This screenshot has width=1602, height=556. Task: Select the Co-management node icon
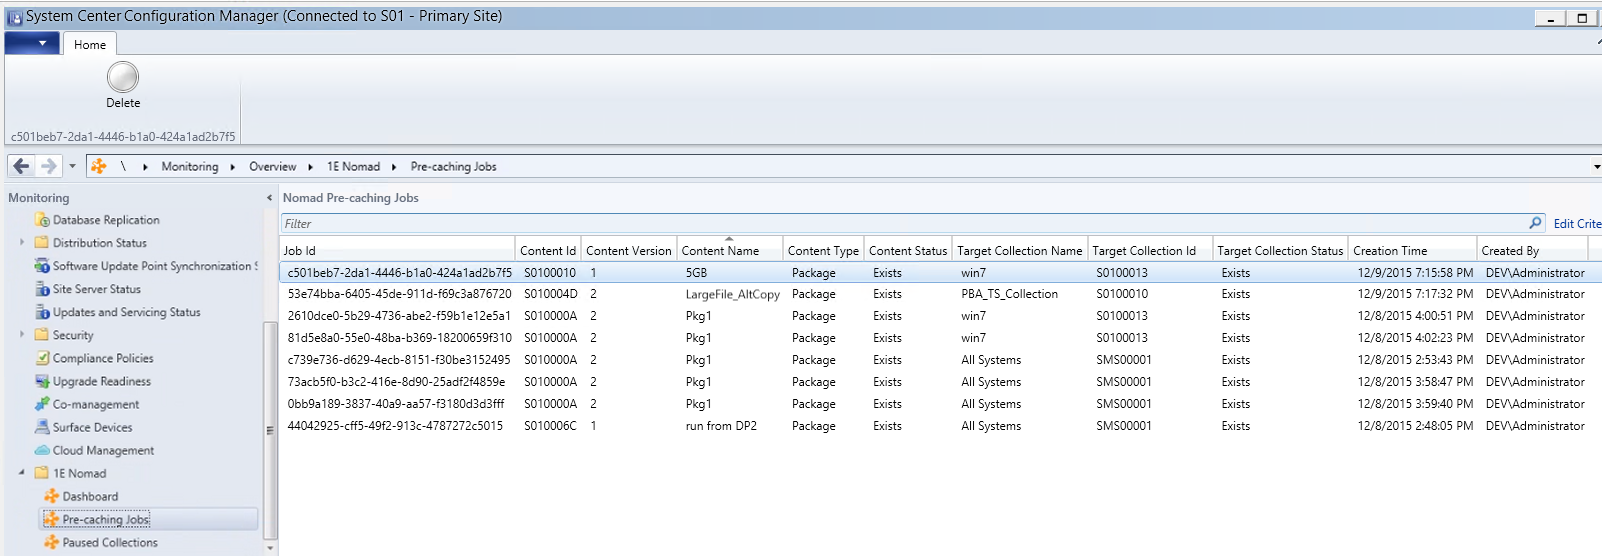42,404
